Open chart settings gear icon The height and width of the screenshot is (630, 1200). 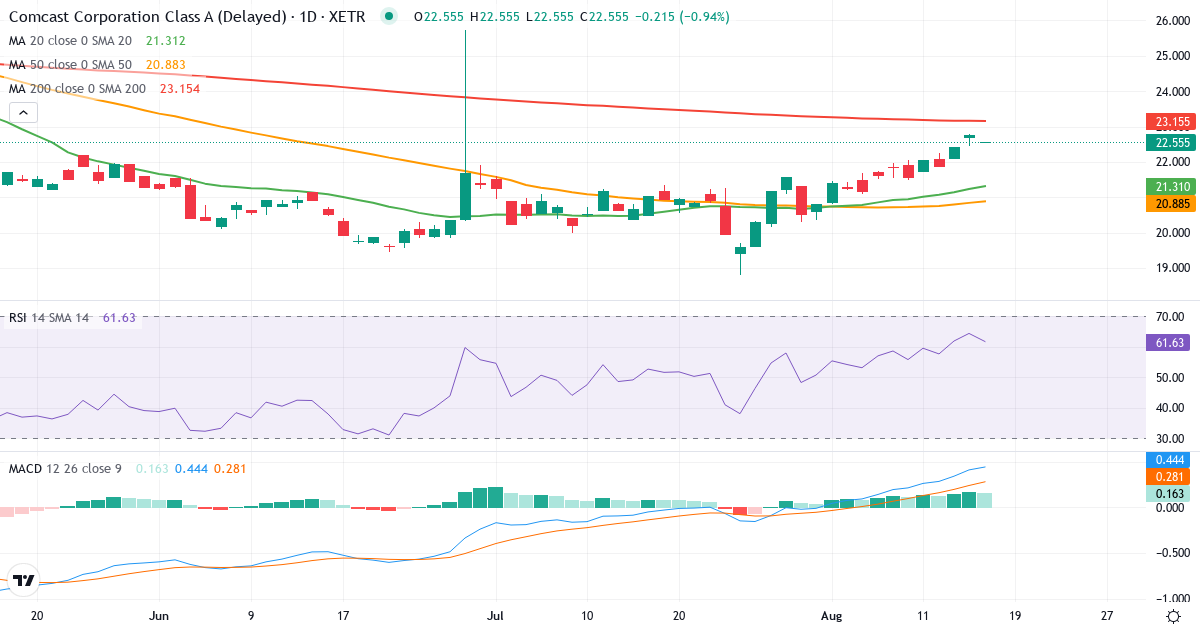(1171, 616)
